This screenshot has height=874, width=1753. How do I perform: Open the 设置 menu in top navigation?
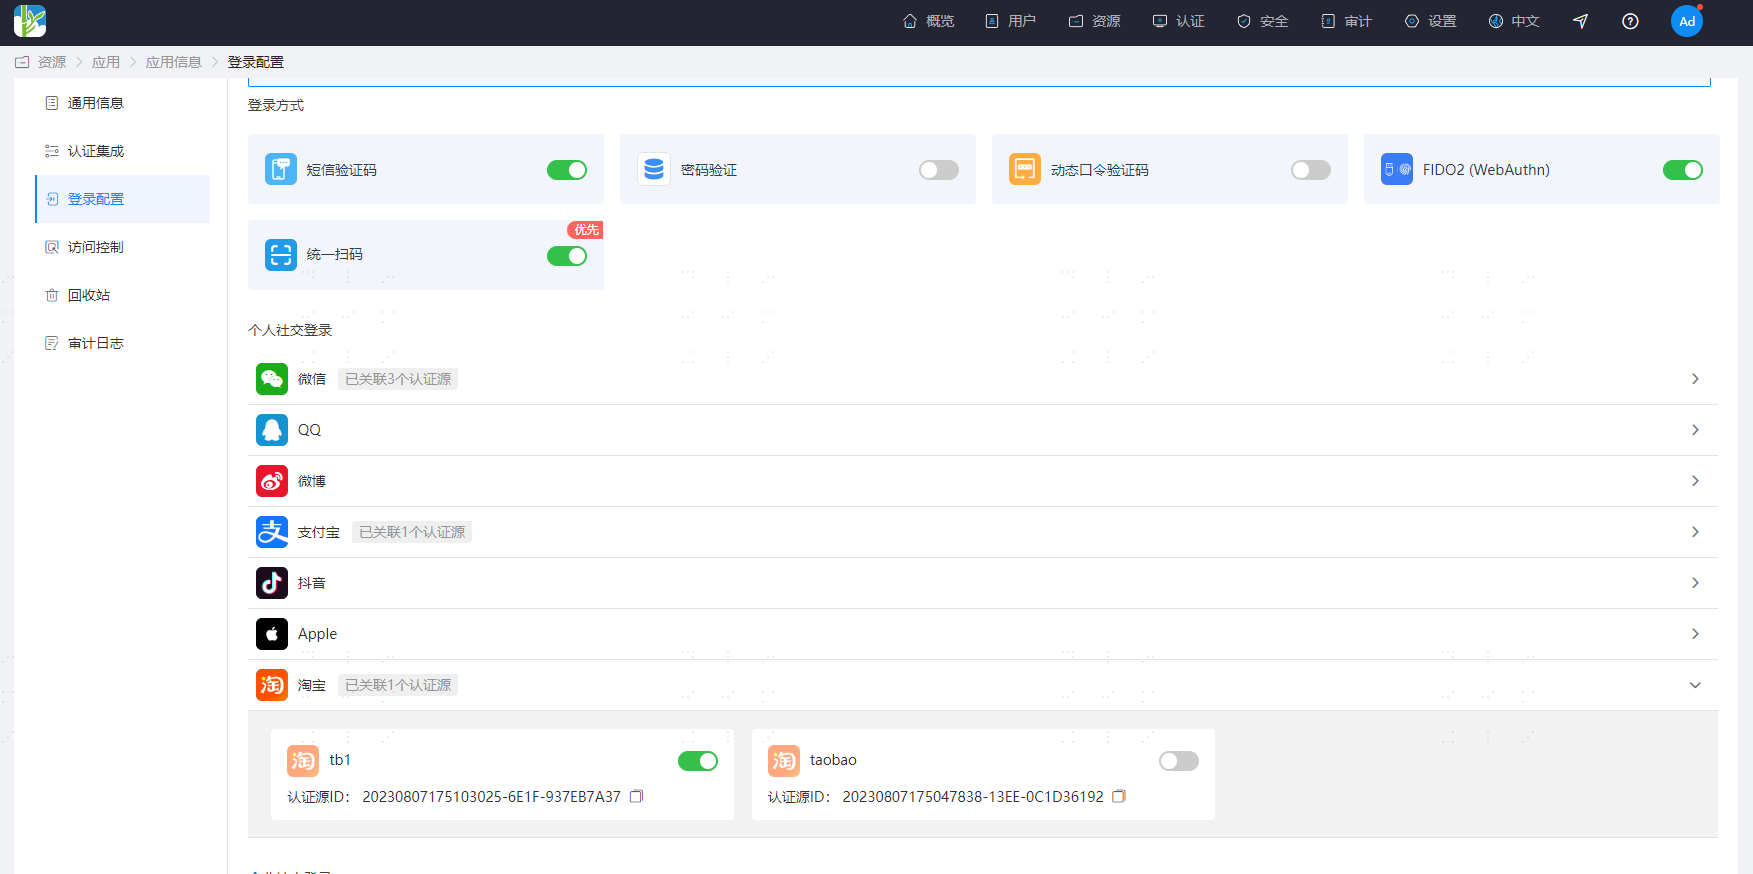point(1430,21)
